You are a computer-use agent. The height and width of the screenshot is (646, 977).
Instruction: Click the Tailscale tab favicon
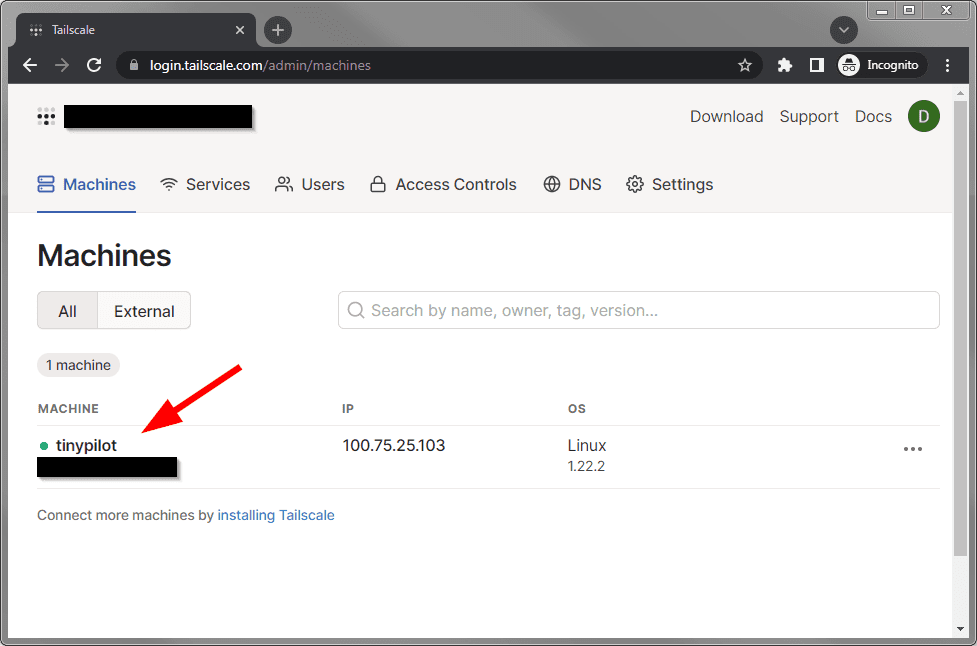click(x=36, y=30)
